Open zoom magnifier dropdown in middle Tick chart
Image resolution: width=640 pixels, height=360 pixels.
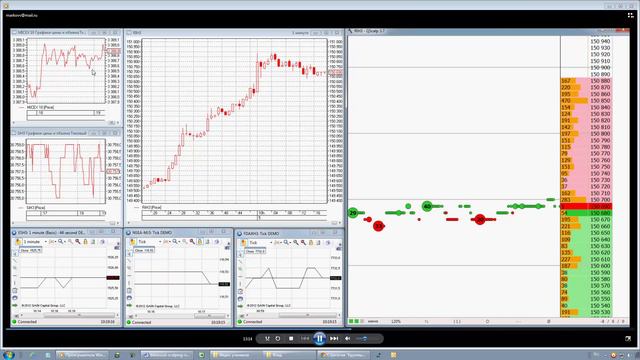click(x=176, y=242)
